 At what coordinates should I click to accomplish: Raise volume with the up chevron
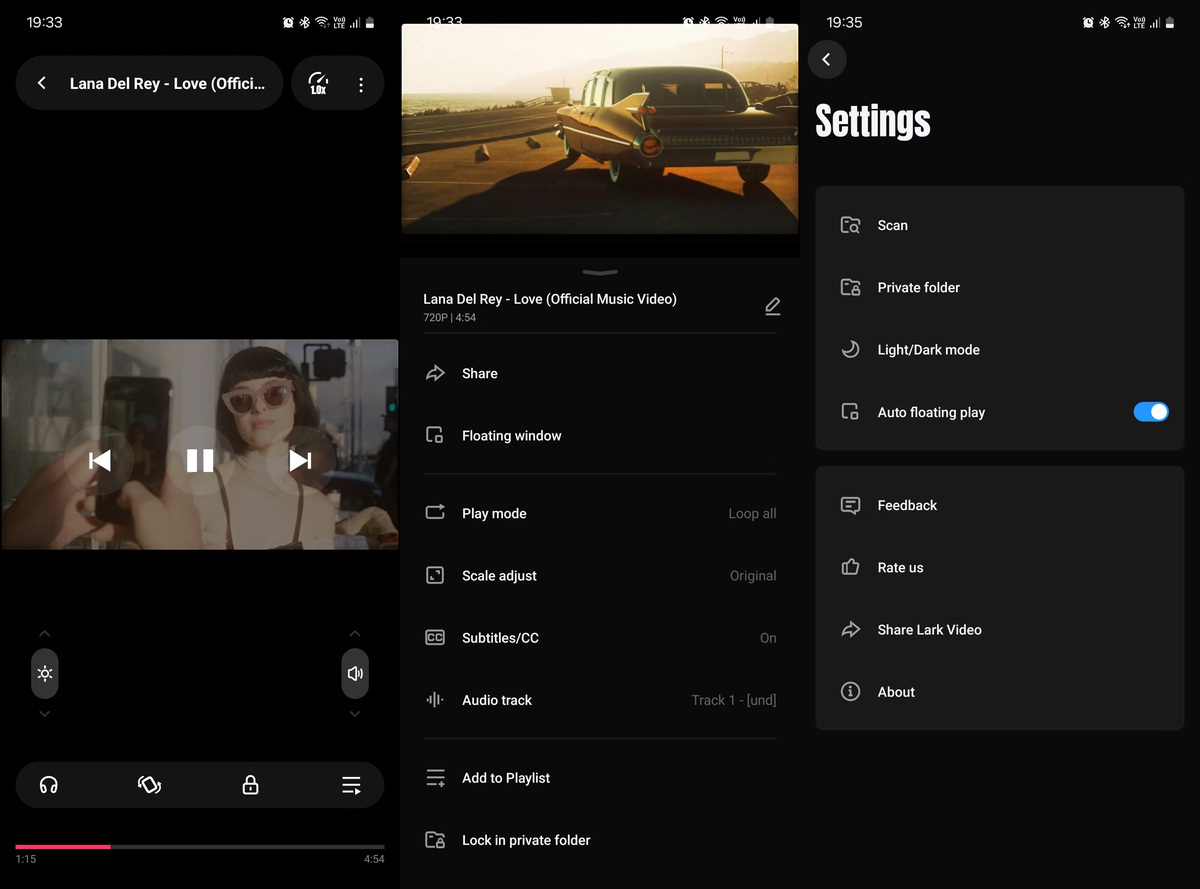355,634
